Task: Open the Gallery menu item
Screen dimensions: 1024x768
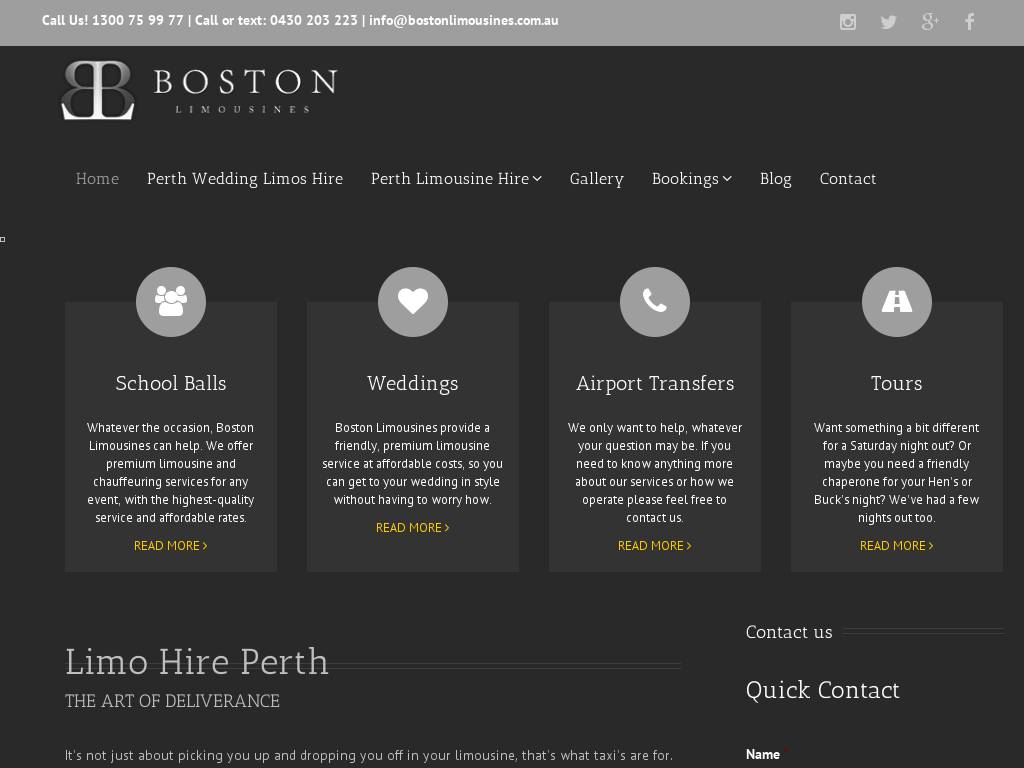Action: pos(597,179)
